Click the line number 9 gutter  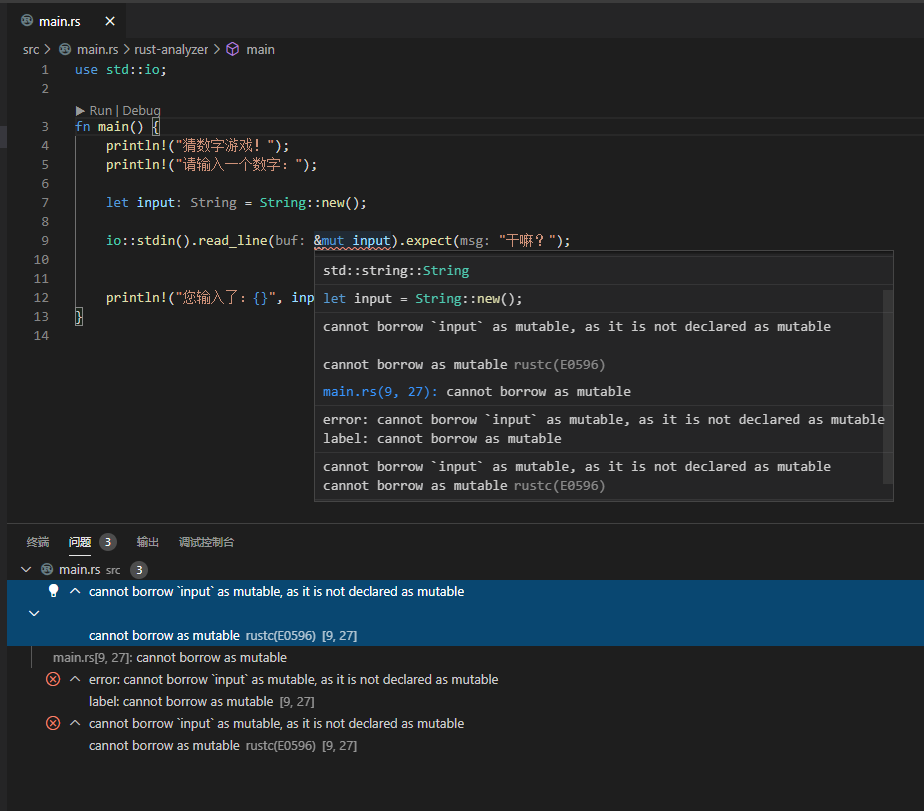(45, 240)
